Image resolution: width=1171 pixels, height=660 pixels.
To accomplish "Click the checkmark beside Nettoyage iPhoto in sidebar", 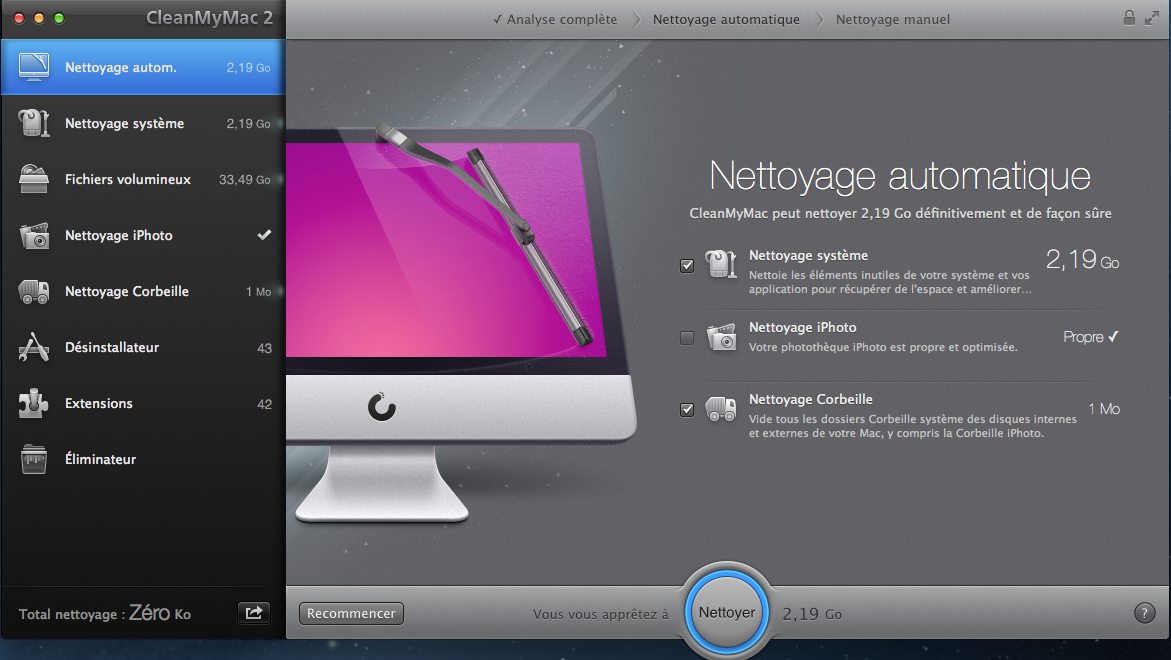I will point(264,235).
